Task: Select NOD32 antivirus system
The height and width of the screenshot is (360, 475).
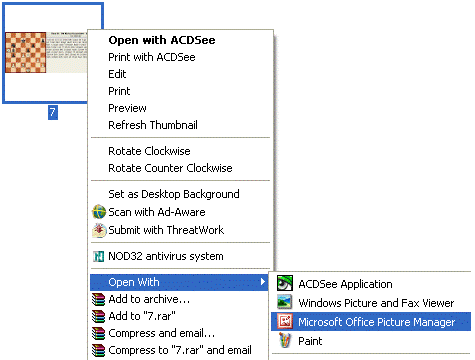Action: click(x=180, y=256)
